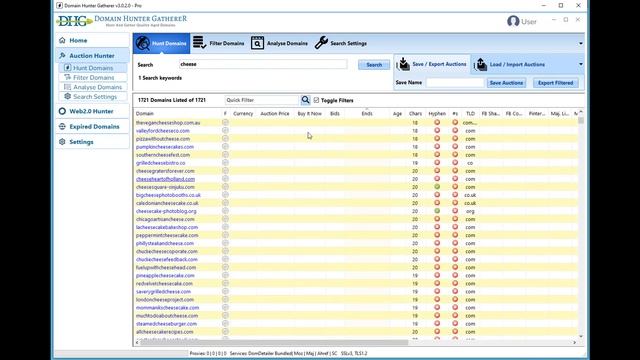Click the Filter Domains sub-item icon in sidebar
The width and height of the screenshot is (640, 360).
(67, 77)
